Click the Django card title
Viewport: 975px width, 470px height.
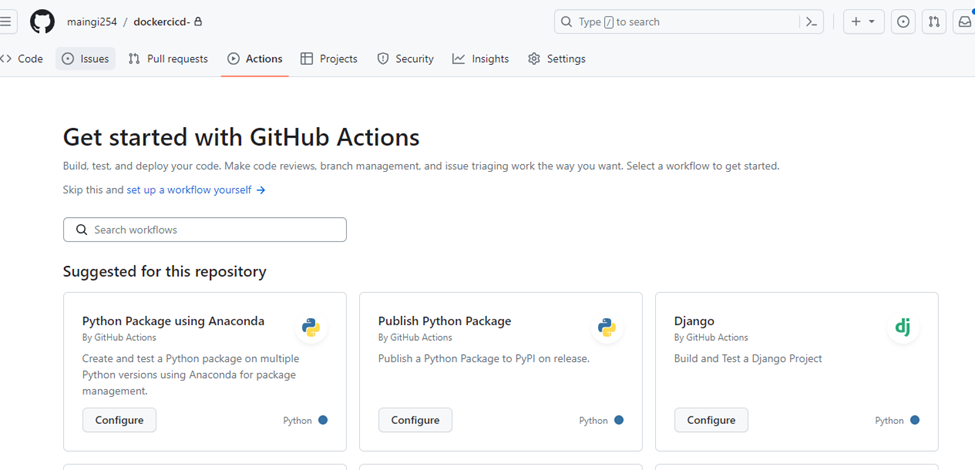click(694, 321)
